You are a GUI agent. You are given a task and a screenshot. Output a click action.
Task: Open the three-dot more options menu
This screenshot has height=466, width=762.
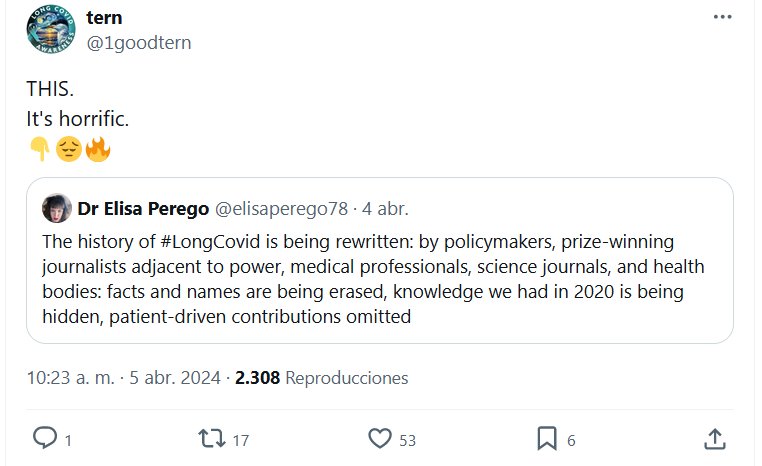722,18
